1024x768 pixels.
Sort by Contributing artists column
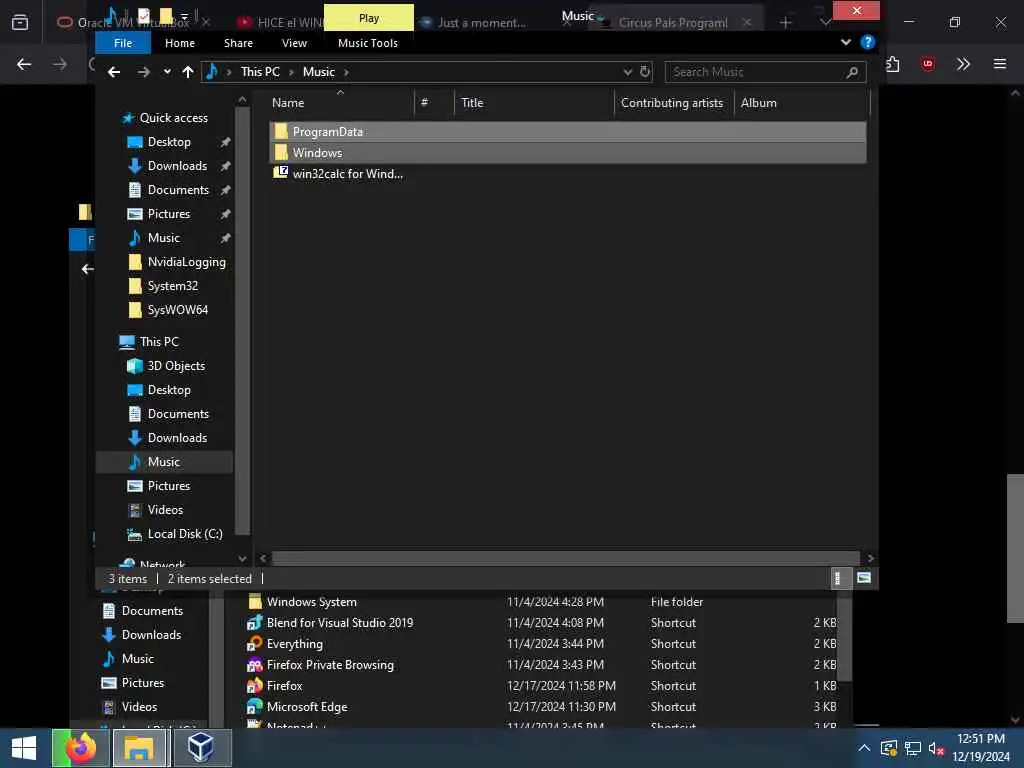[674, 103]
